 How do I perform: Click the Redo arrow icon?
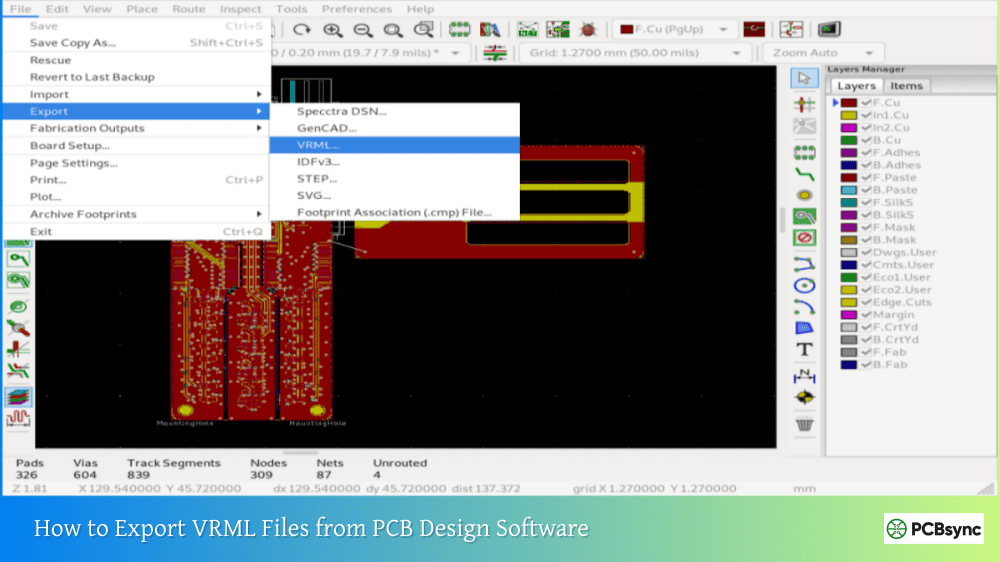click(x=302, y=29)
